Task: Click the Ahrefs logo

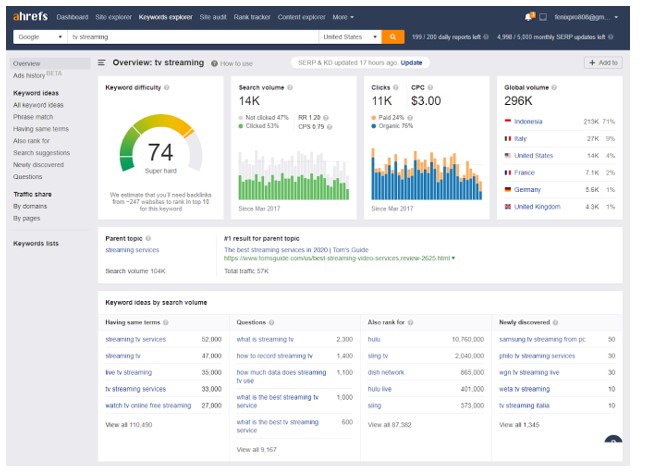Action: (x=30, y=17)
